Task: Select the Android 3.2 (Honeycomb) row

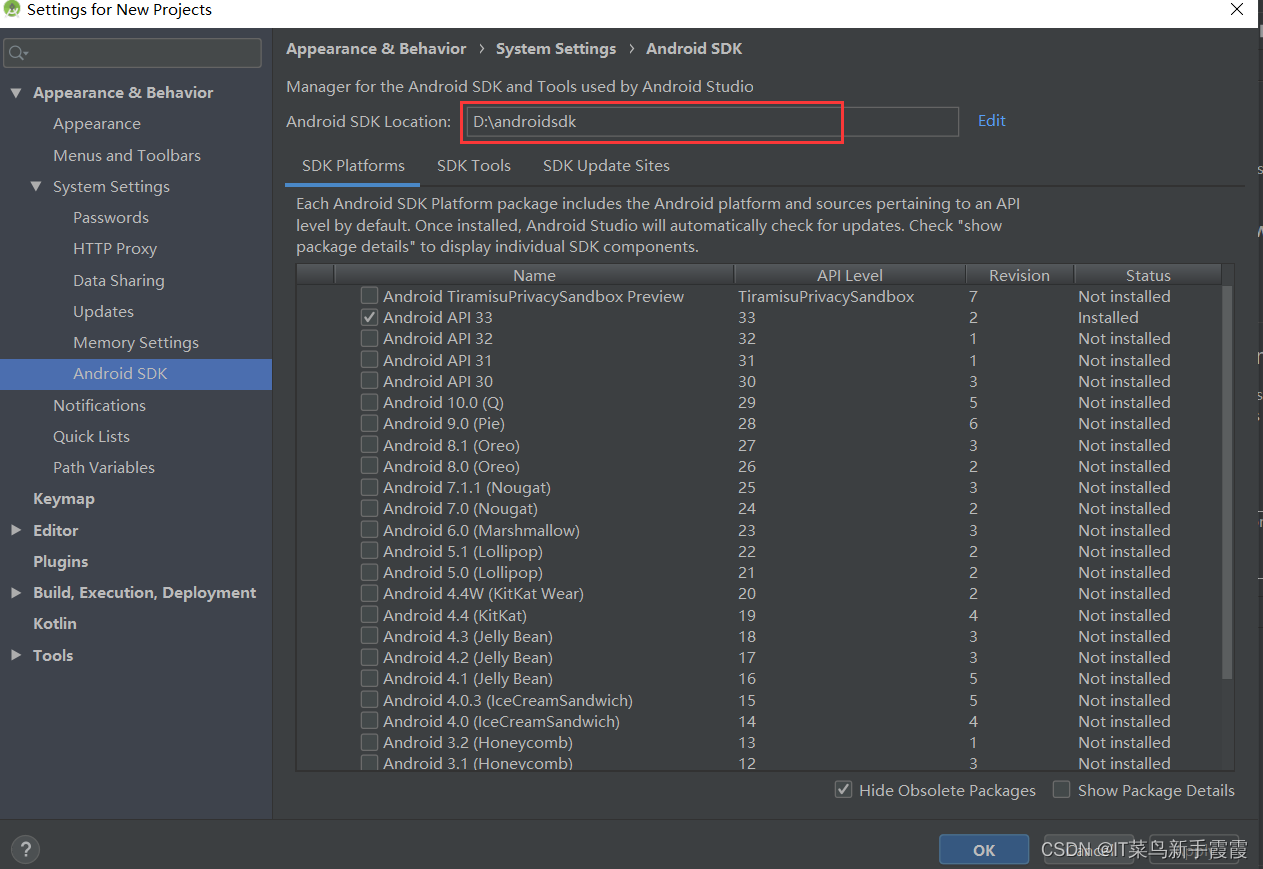Action: click(759, 742)
